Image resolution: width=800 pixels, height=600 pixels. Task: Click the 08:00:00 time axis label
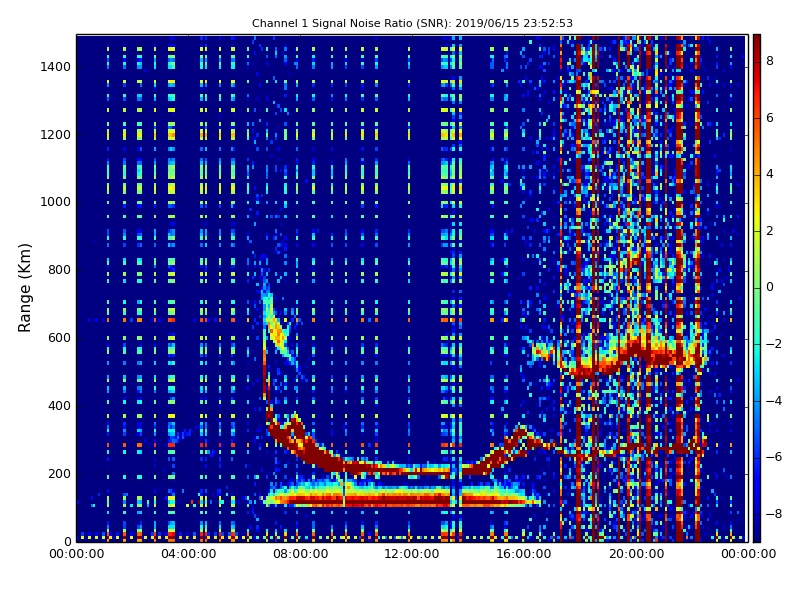tap(301, 554)
